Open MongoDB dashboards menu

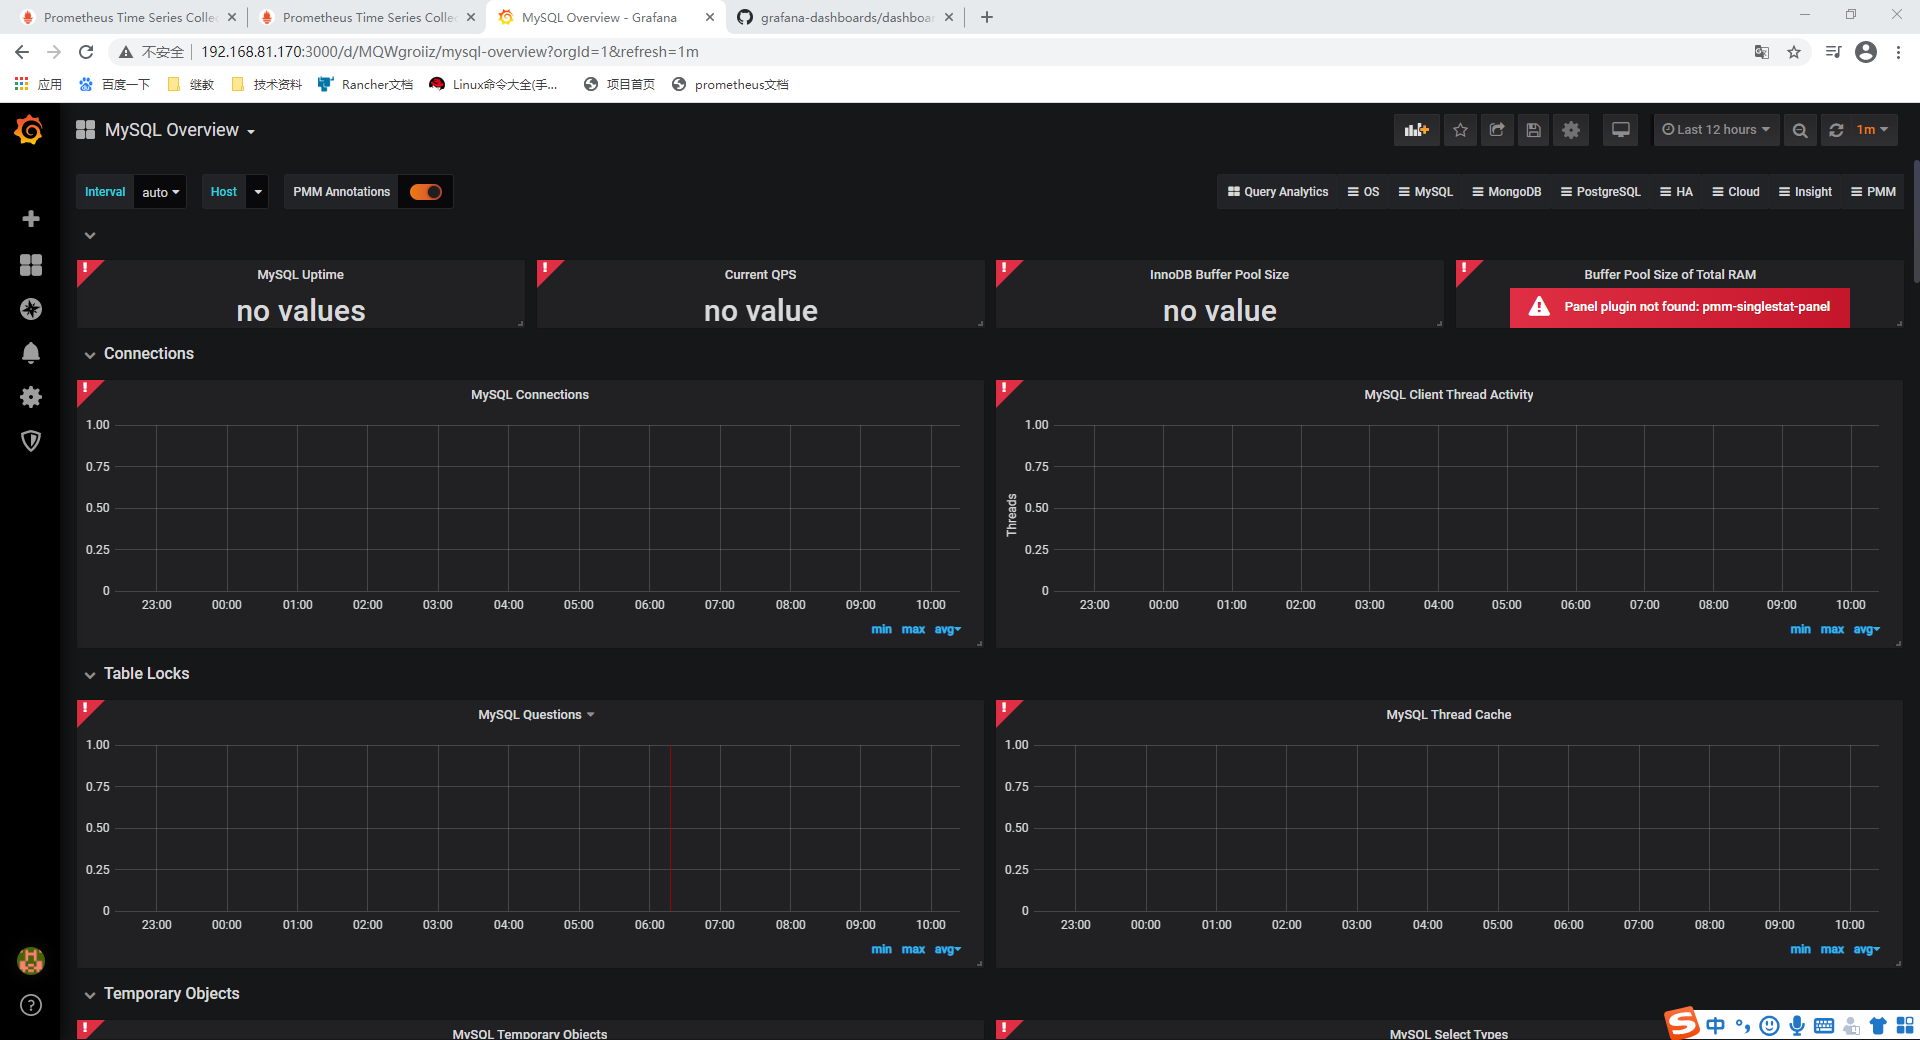1506,192
